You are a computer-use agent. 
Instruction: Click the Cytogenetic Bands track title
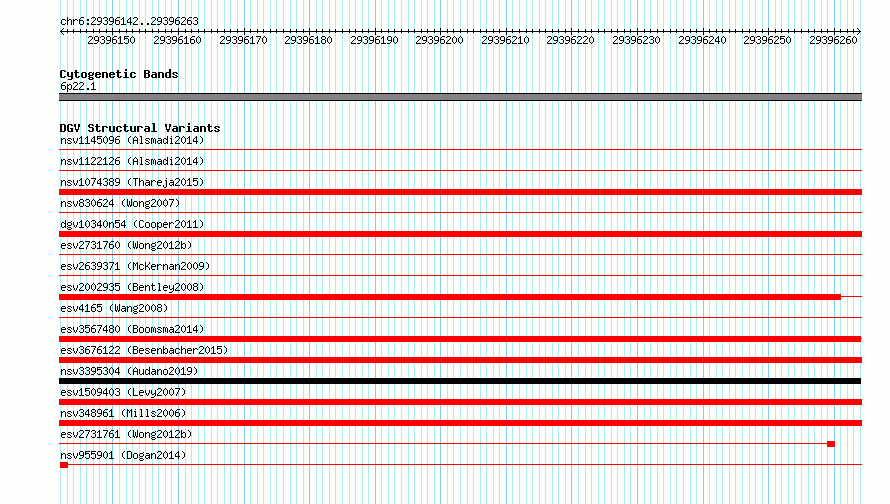click(119, 74)
